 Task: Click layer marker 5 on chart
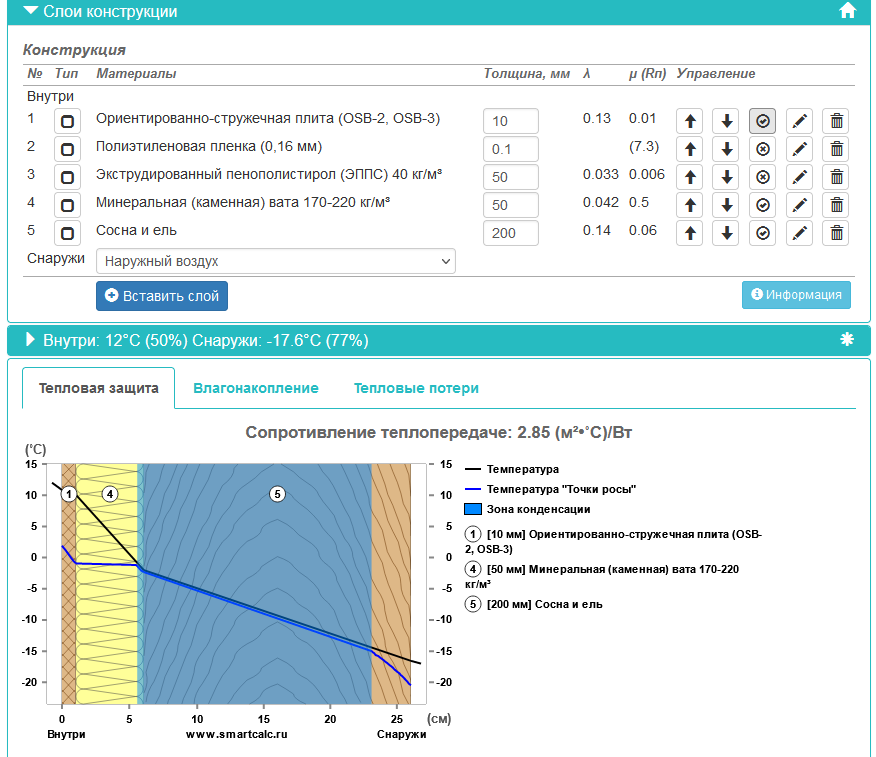click(277, 494)
